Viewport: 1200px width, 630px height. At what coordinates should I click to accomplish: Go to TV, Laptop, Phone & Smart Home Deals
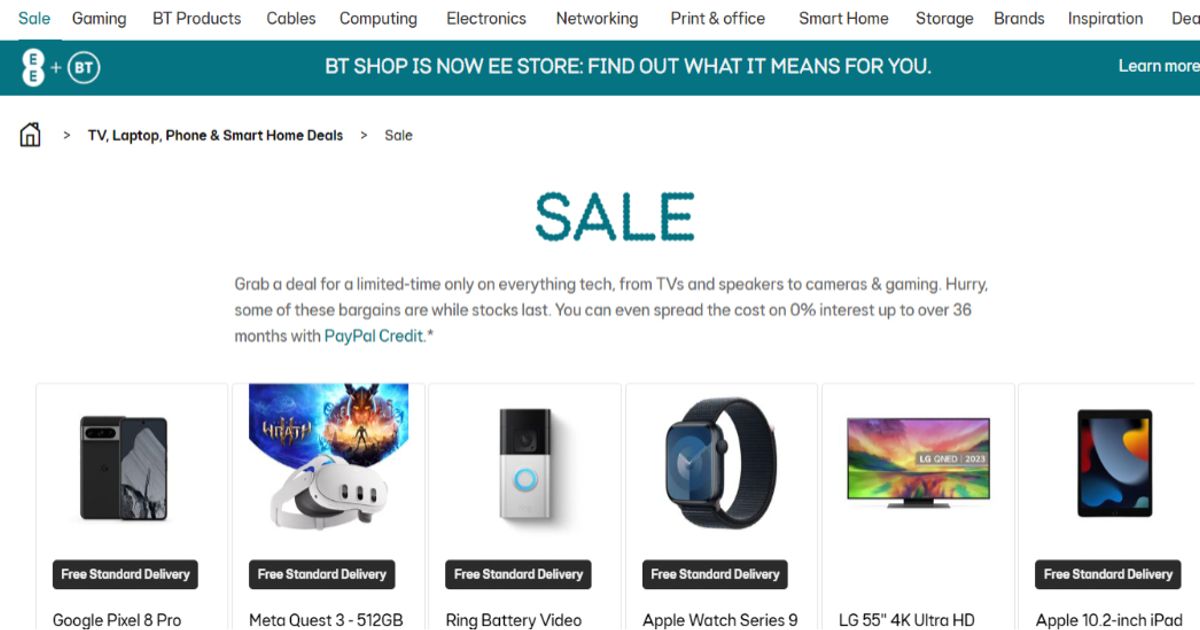click(215, 135)
